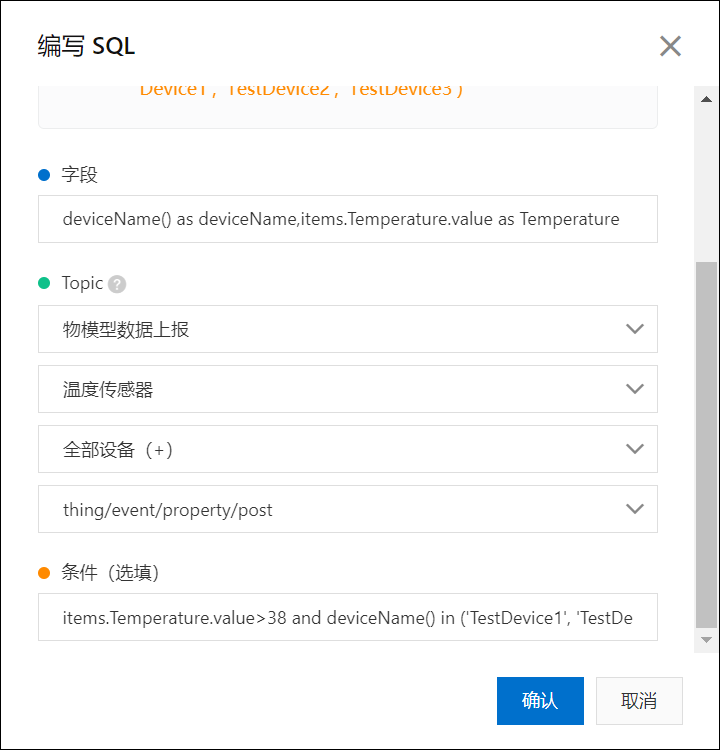
Task: Click the 条件 (选填) label
Action: coord(110,573)
